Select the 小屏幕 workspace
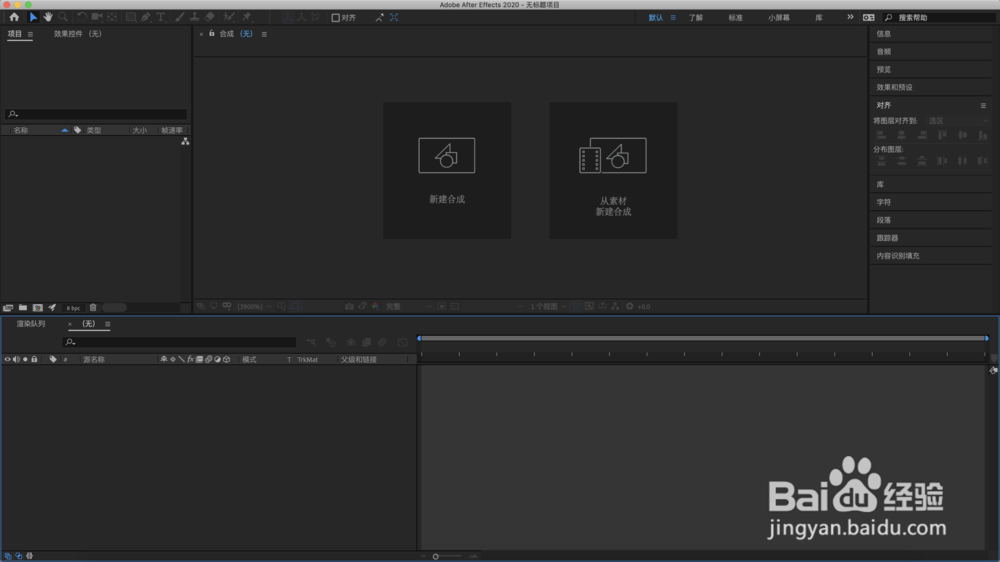This screenshot has height=562, width=1000. coord(779,18)
